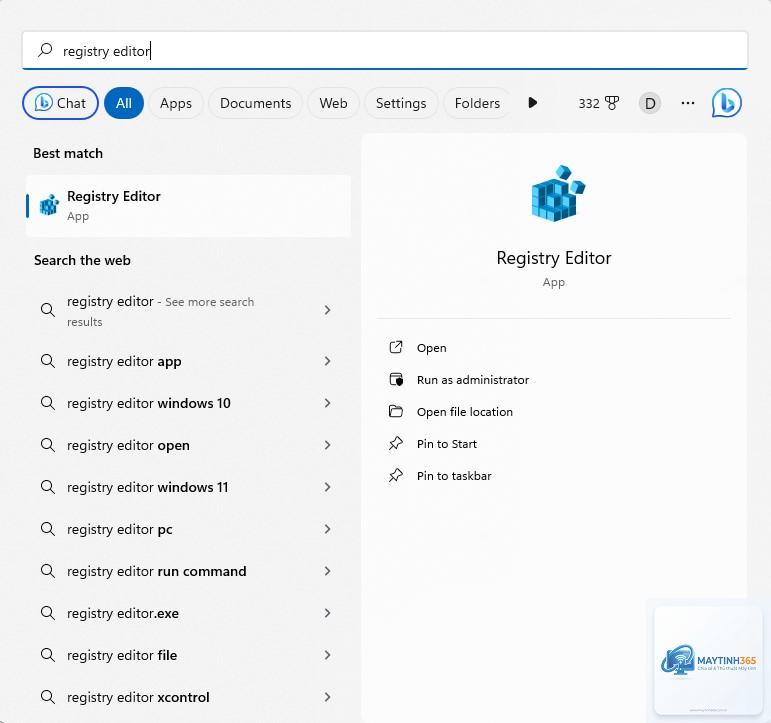Expand chevron for 'registry editor open'
The height and width of the screenshot is (723, 771).
pyautogui.click(x=327, y=445)
